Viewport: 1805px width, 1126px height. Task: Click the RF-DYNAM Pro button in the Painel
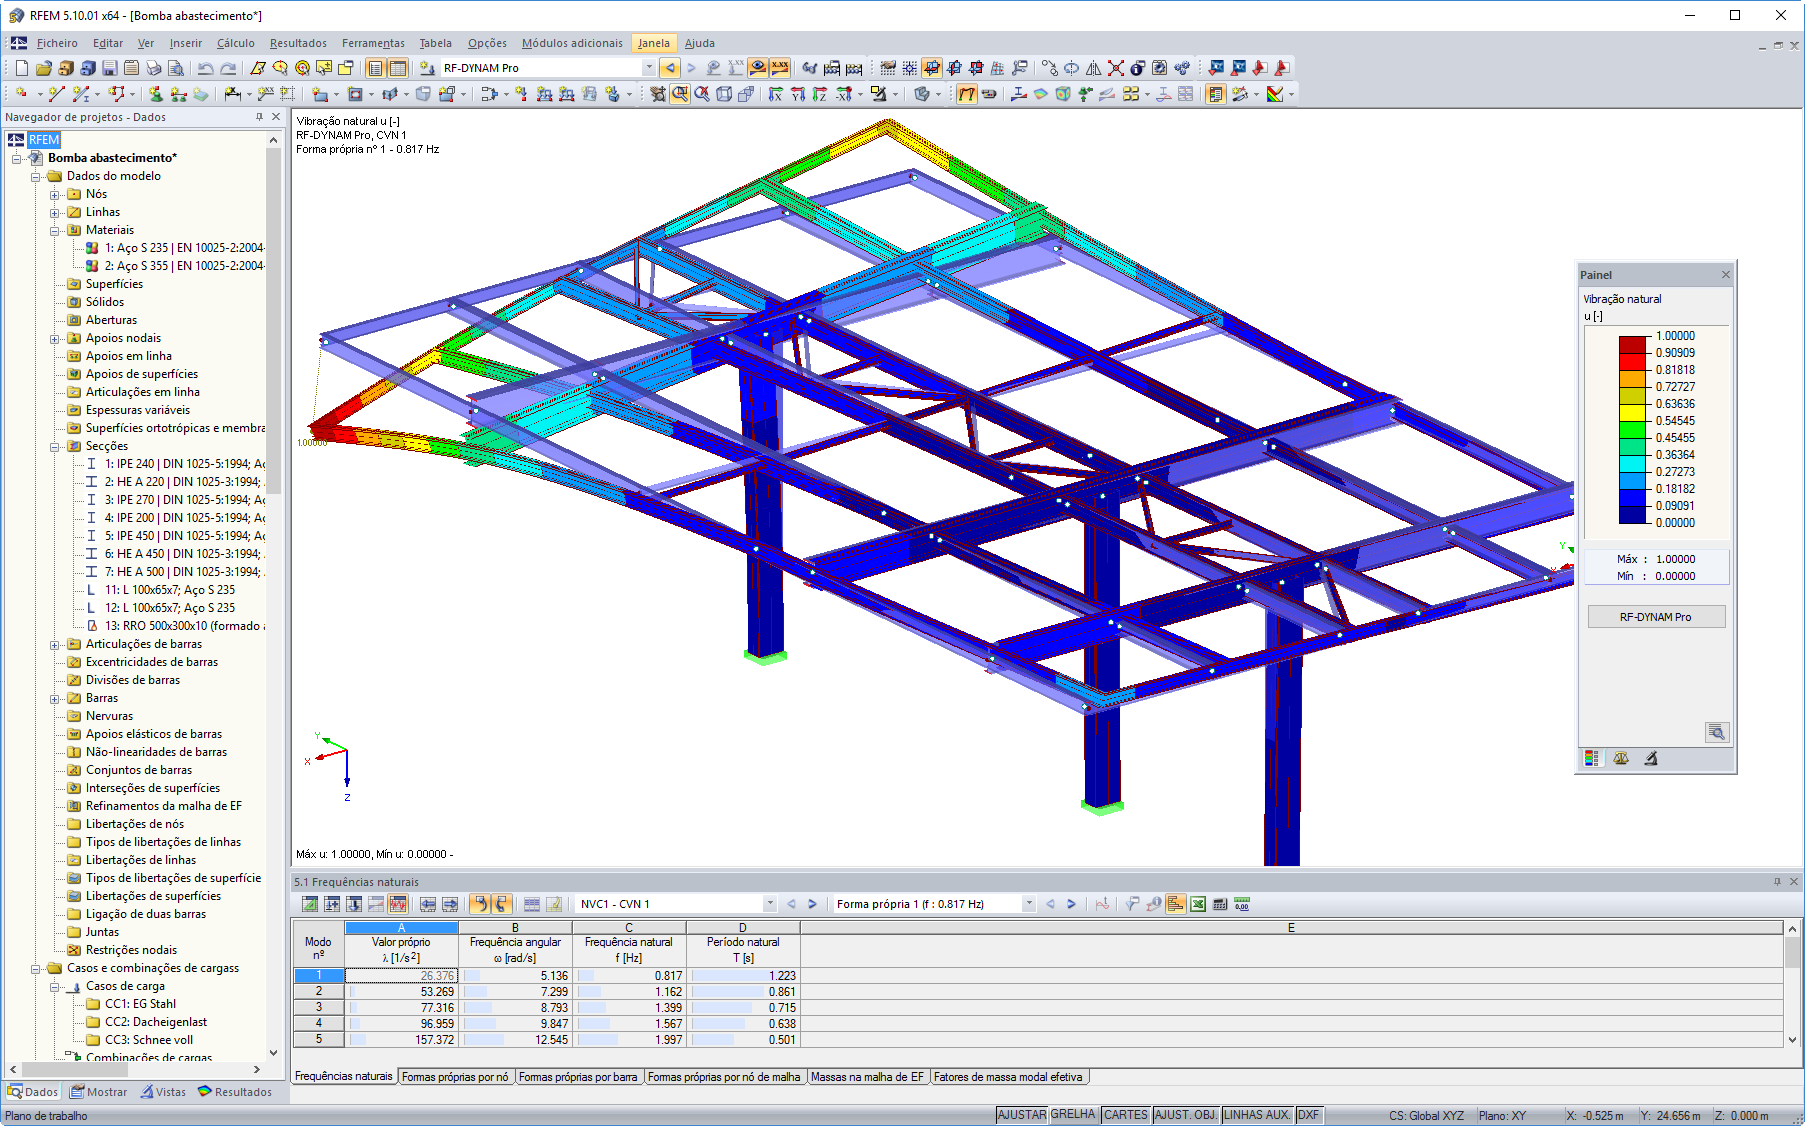(1655, 616)
